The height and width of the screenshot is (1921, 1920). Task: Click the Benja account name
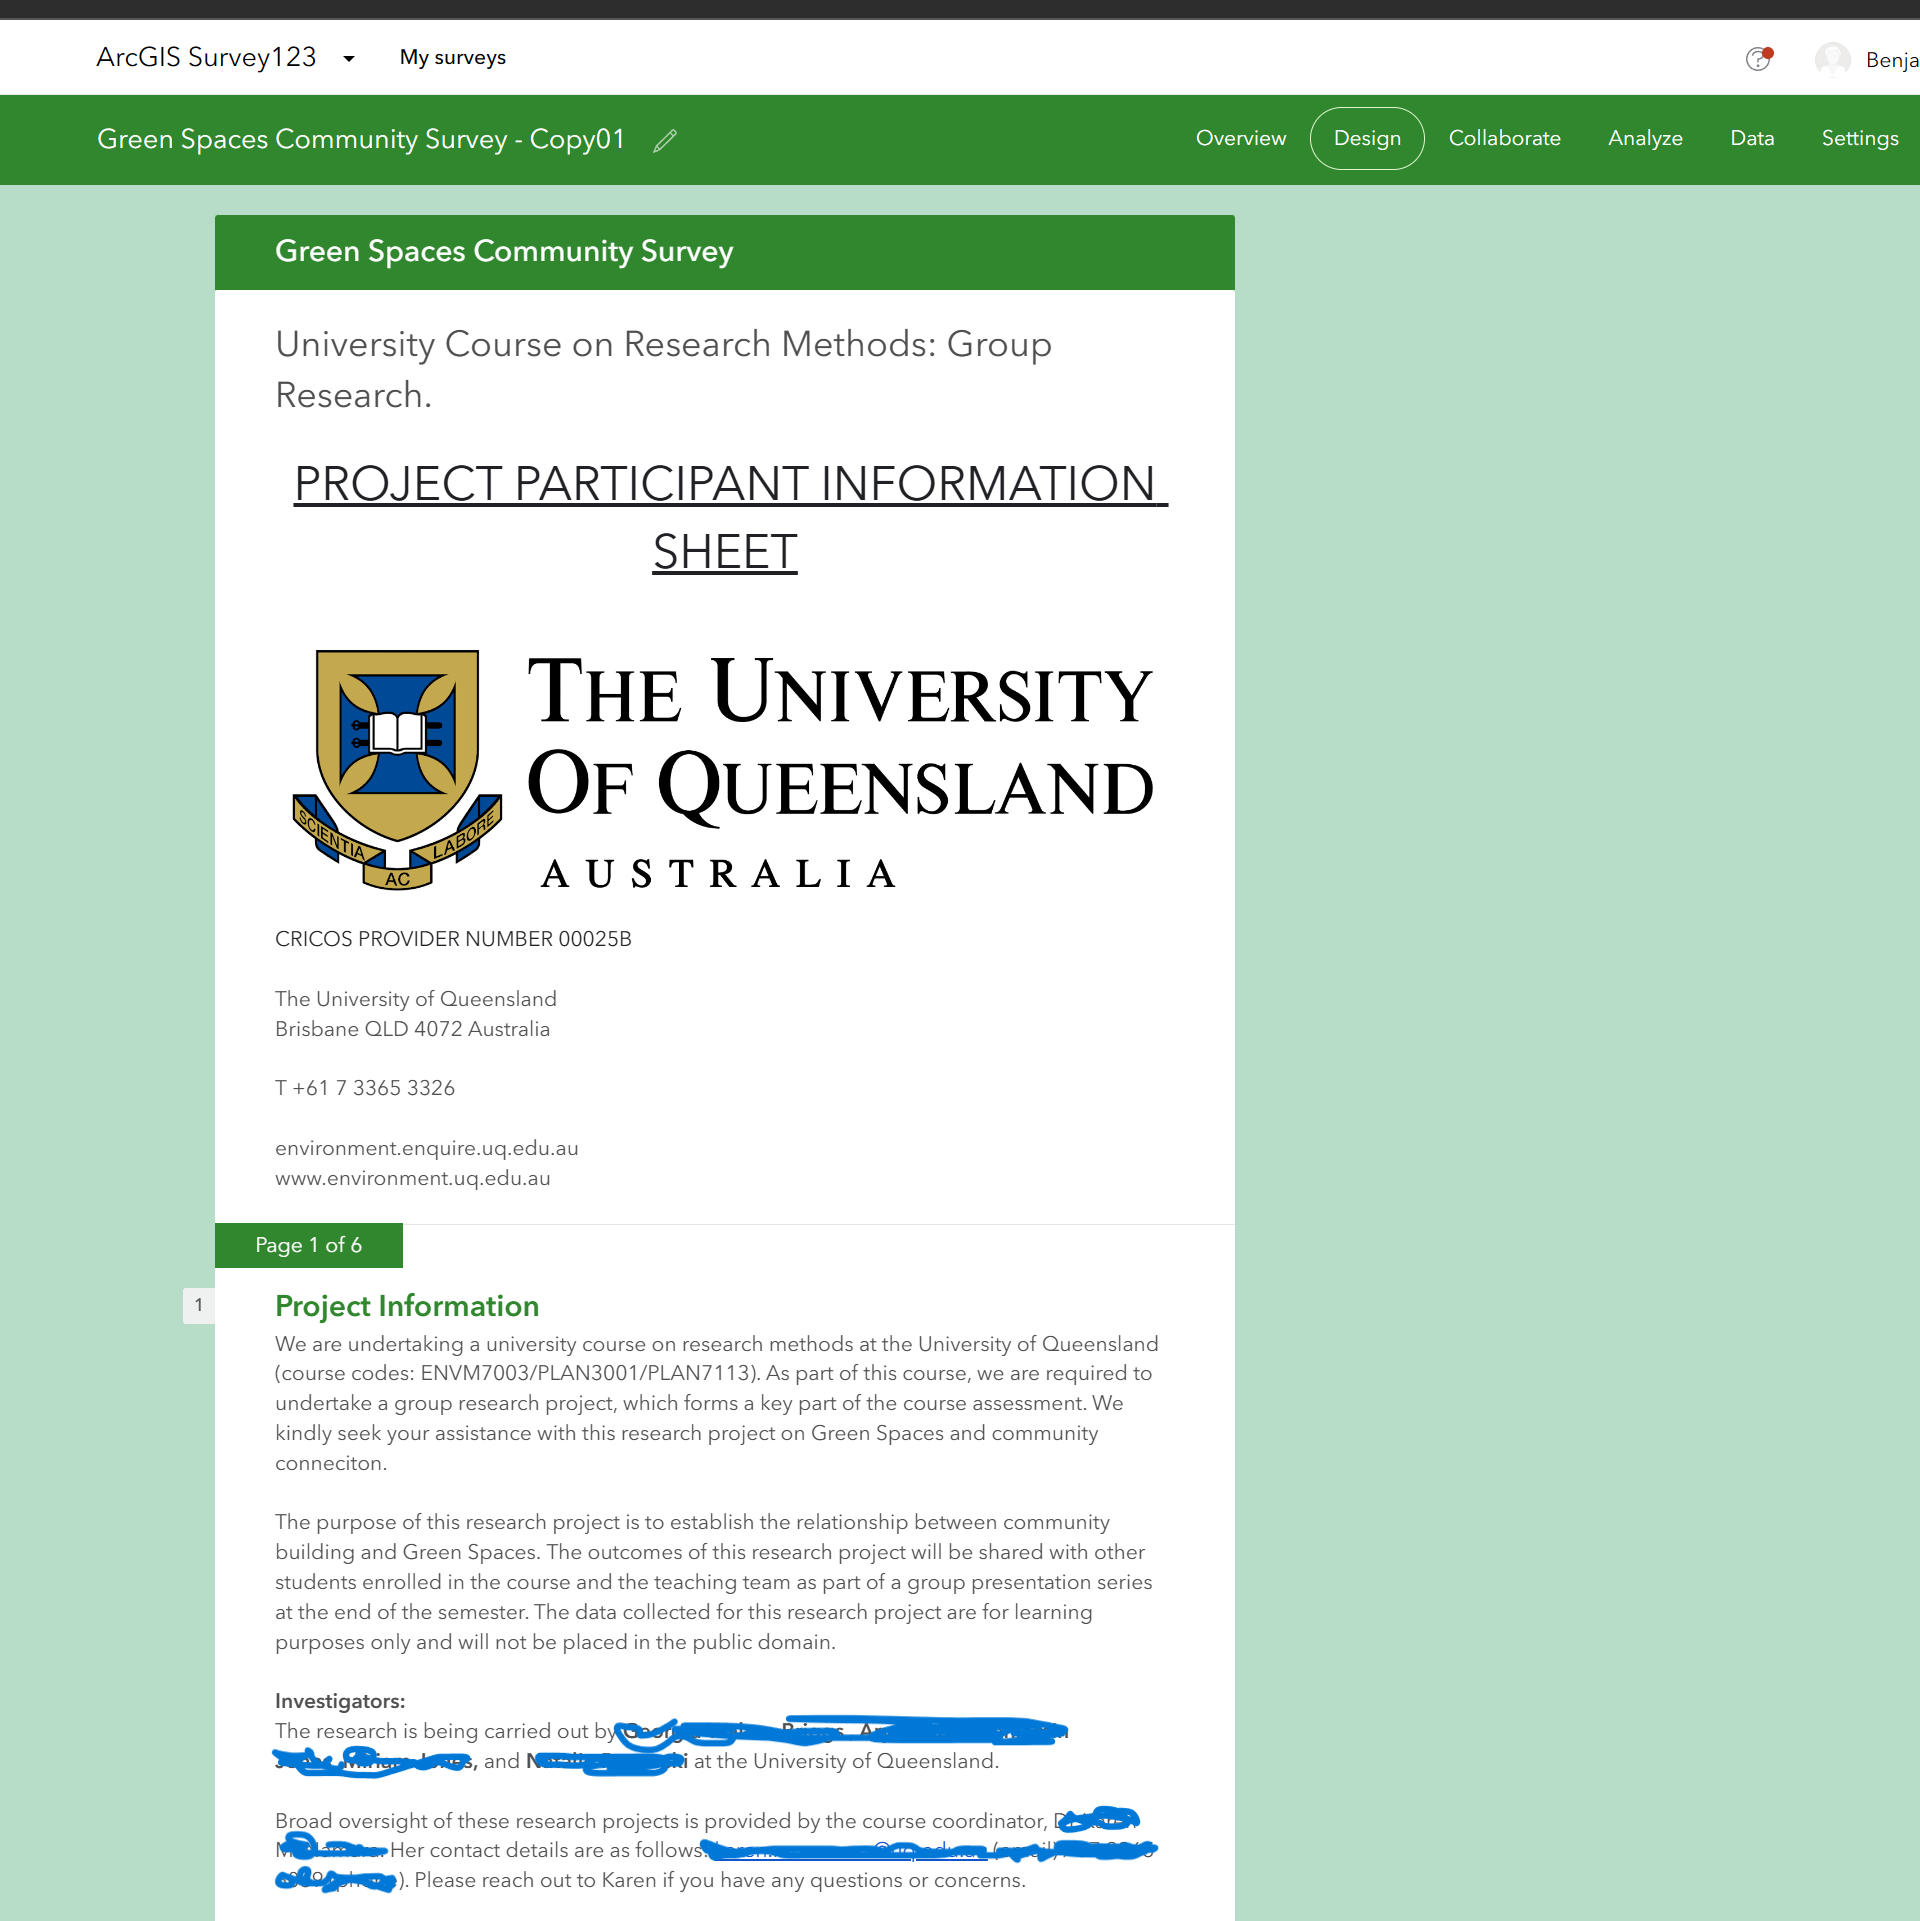(x=1892, y=60)
